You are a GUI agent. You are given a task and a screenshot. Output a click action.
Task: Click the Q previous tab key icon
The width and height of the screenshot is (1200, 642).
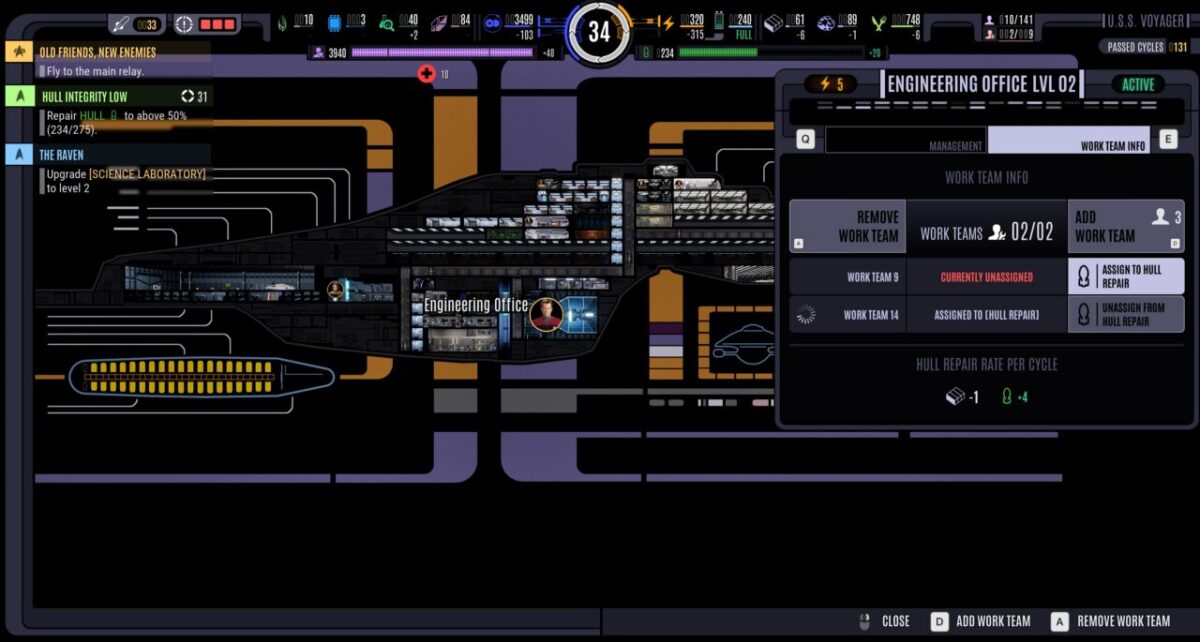pos(805,140)
